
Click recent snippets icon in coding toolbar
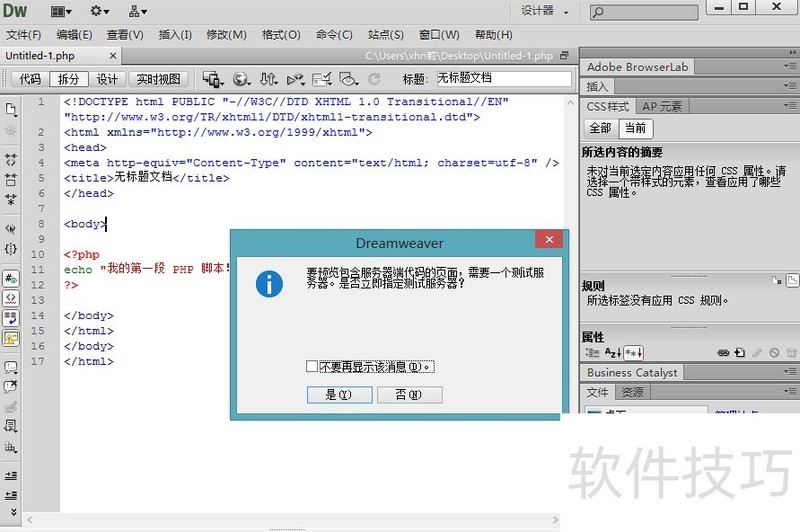coord(11,426)
